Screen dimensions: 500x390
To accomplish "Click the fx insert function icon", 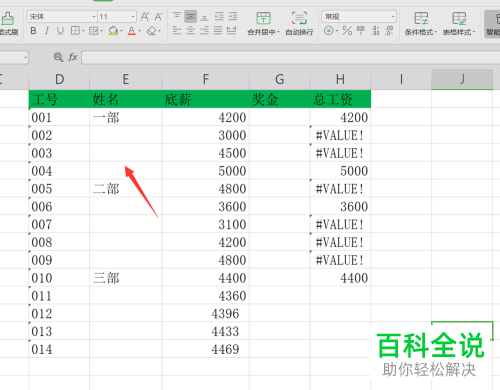I will pyautogui.click(x=73, y=57).
